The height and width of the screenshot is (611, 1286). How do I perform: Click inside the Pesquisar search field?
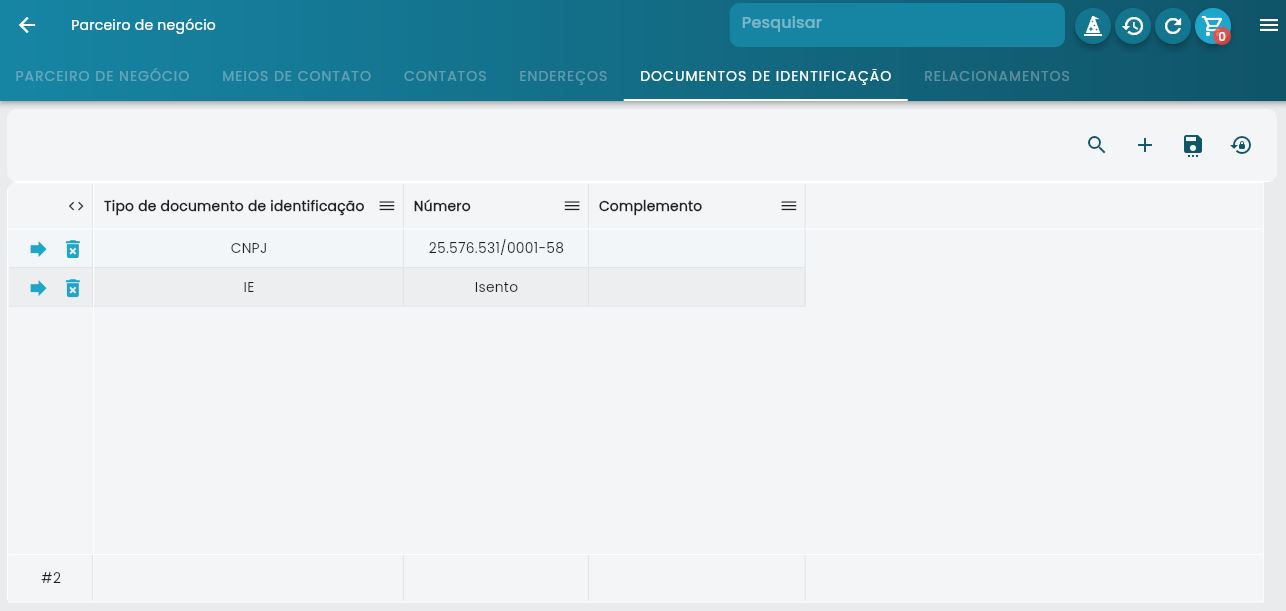coord(897,24)
